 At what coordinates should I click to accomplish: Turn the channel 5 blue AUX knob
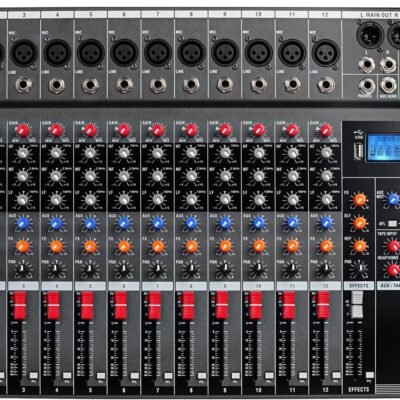pyautogui.click(x=90, y=223)
